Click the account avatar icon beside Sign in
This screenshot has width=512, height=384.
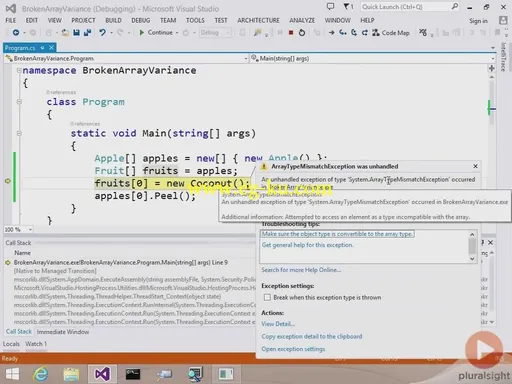pos(503,20)
